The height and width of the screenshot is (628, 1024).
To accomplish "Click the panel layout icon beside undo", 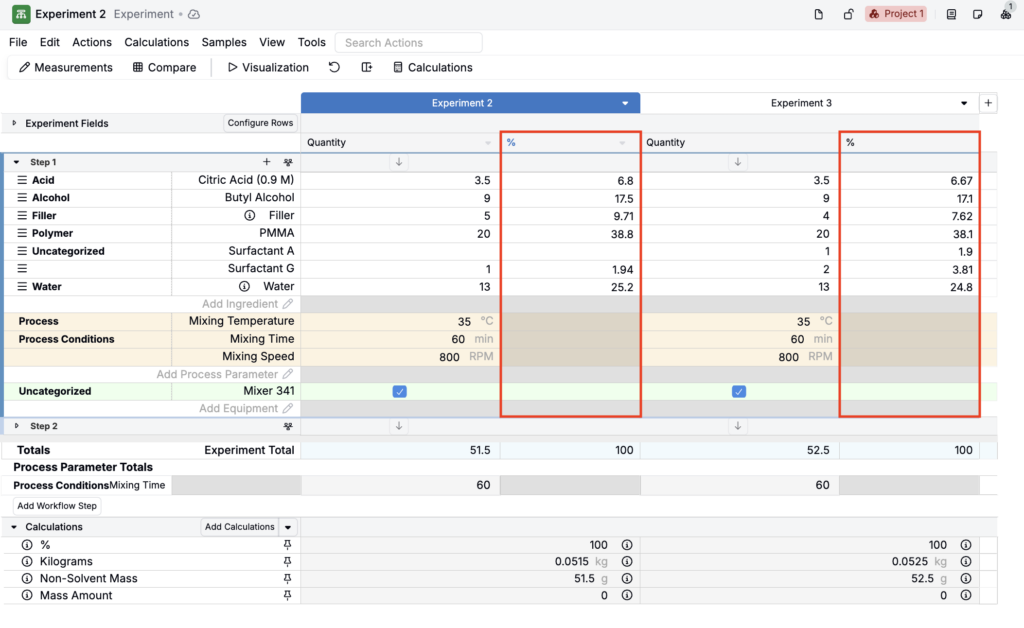I will [x=366, y=67].
